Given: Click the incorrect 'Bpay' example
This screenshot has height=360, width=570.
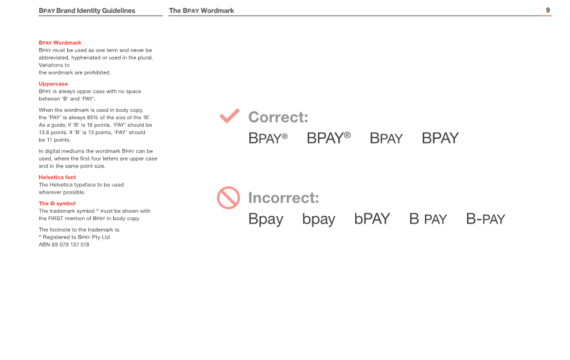Looking at the screenshot, I should click(x=266, y=219).
